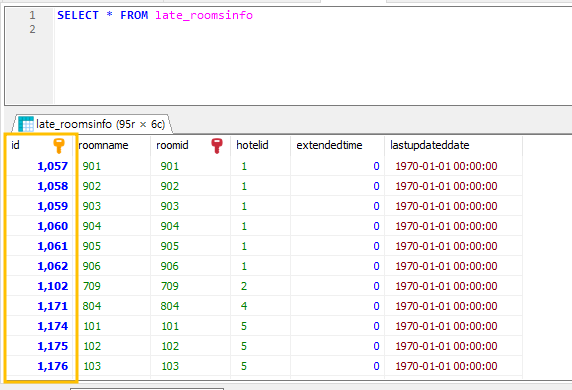Sort by the lastupdateddate column header
Screen dimensions: 572x390
[453, 145]
